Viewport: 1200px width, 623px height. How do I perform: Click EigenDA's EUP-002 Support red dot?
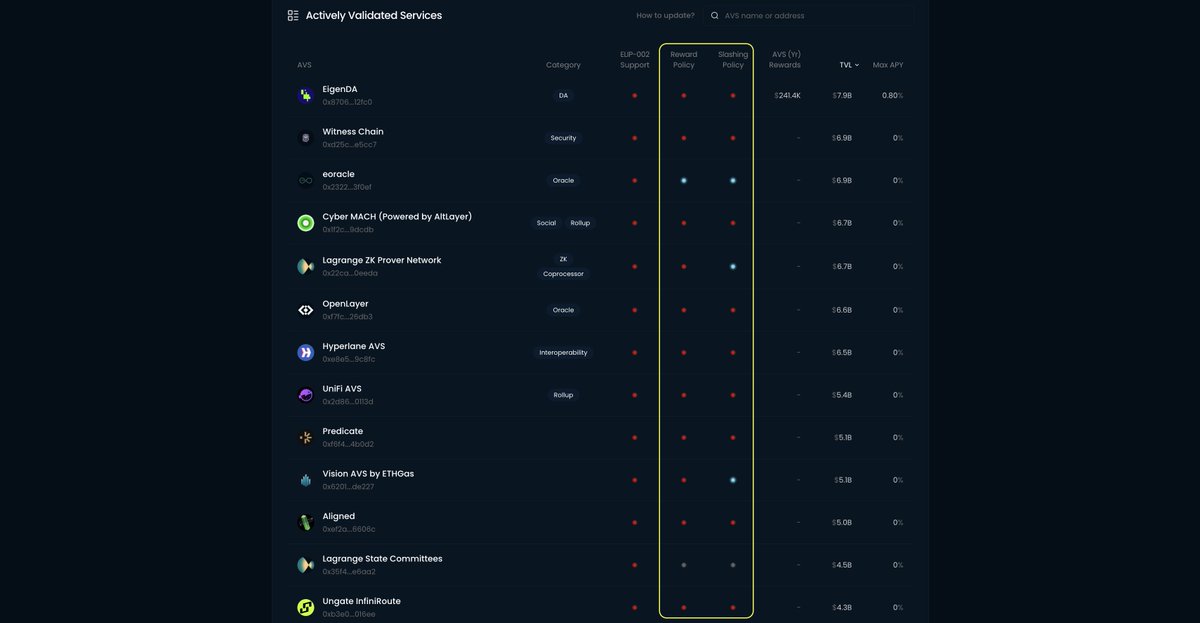click(635, 95)
